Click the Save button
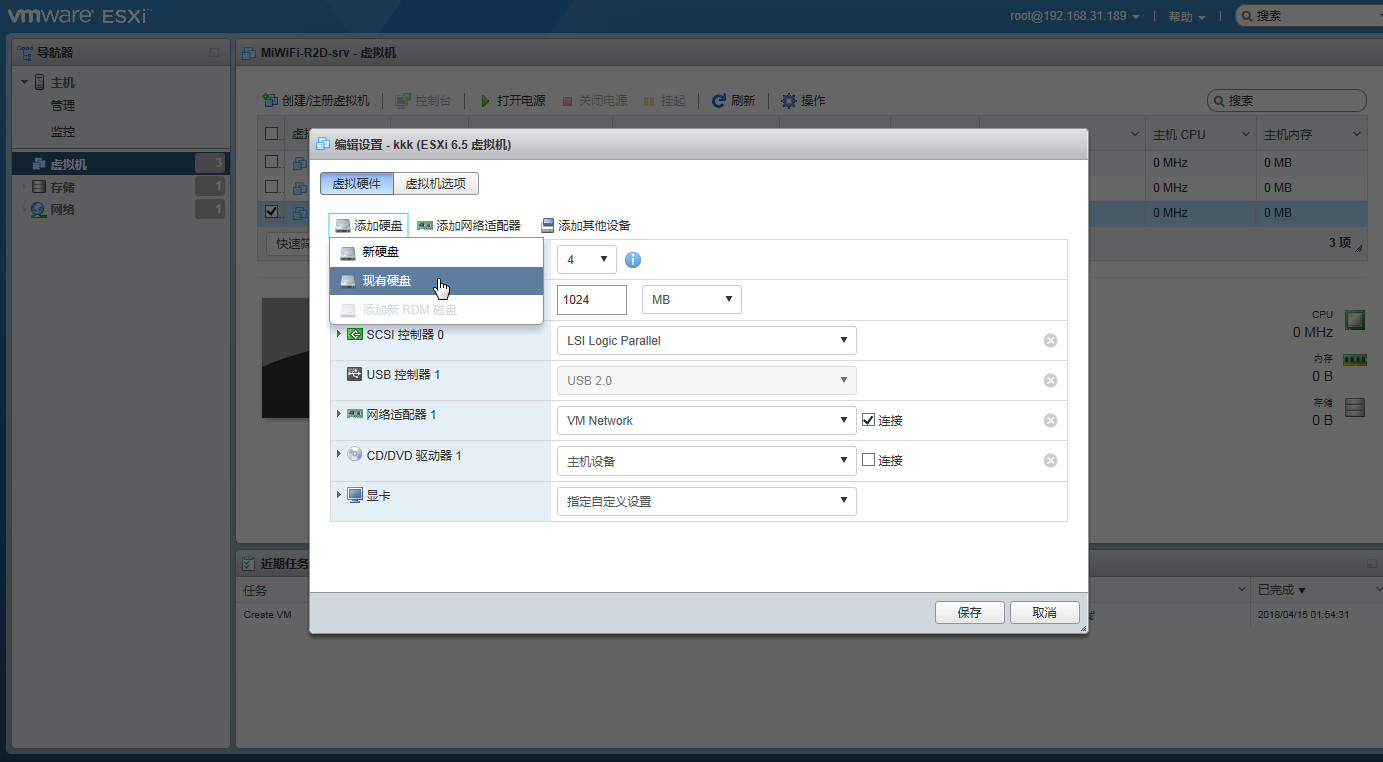Image resolution: width=1383 pixels, height=762 pixels. [x=969, y=612]
